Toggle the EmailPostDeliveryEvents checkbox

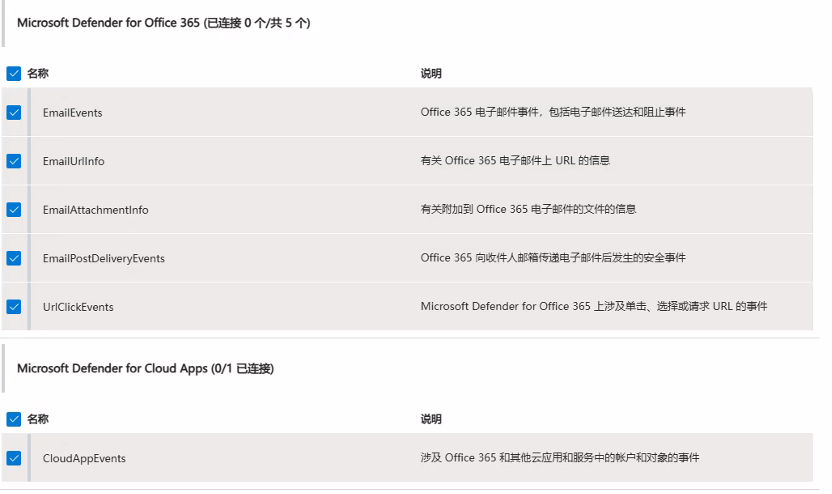click(x=14, y=258)
